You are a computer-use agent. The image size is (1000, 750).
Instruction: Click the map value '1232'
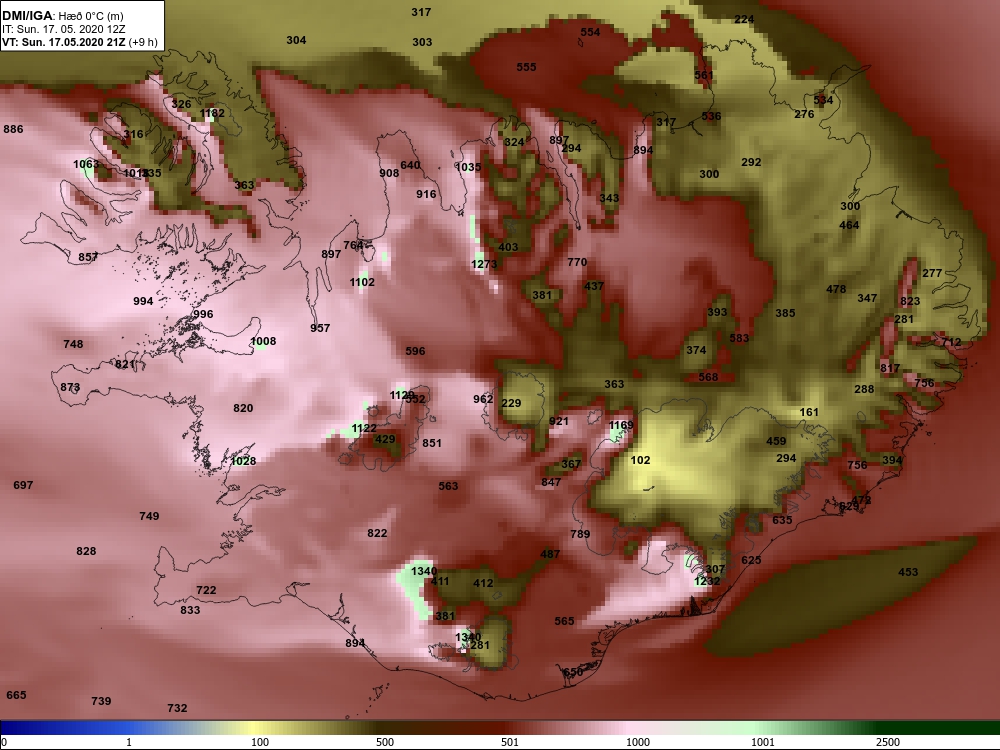[x=707, y=581]
